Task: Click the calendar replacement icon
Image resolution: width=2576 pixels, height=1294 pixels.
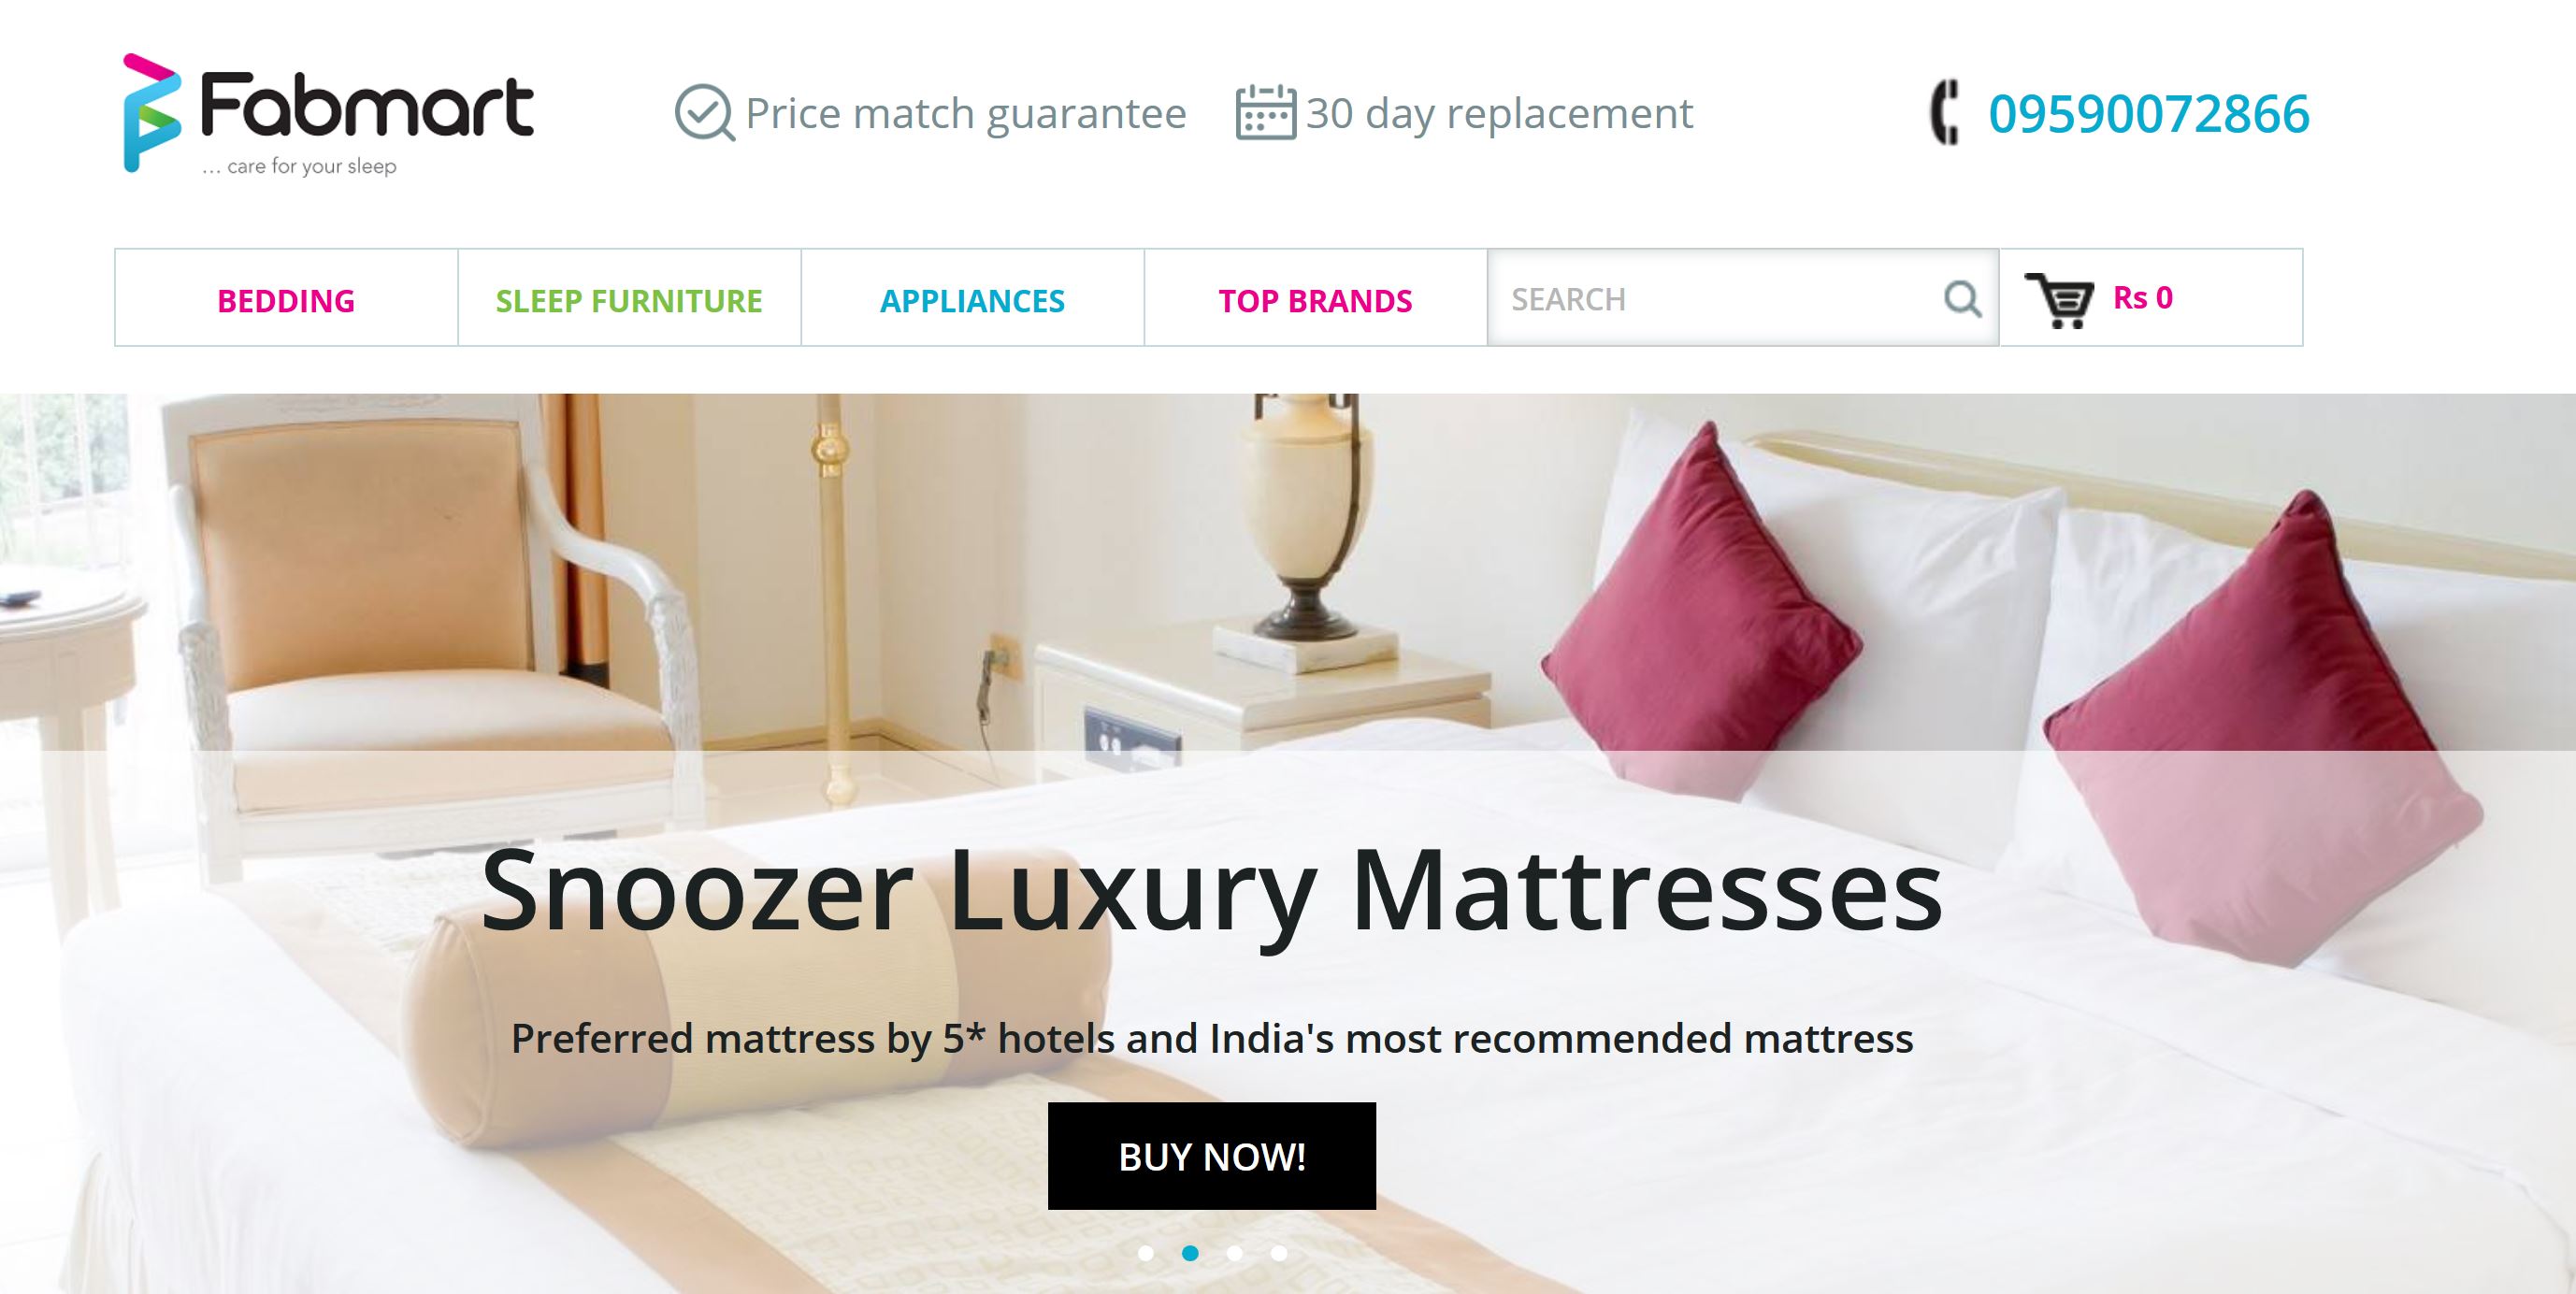Action: pos(1266,113)
